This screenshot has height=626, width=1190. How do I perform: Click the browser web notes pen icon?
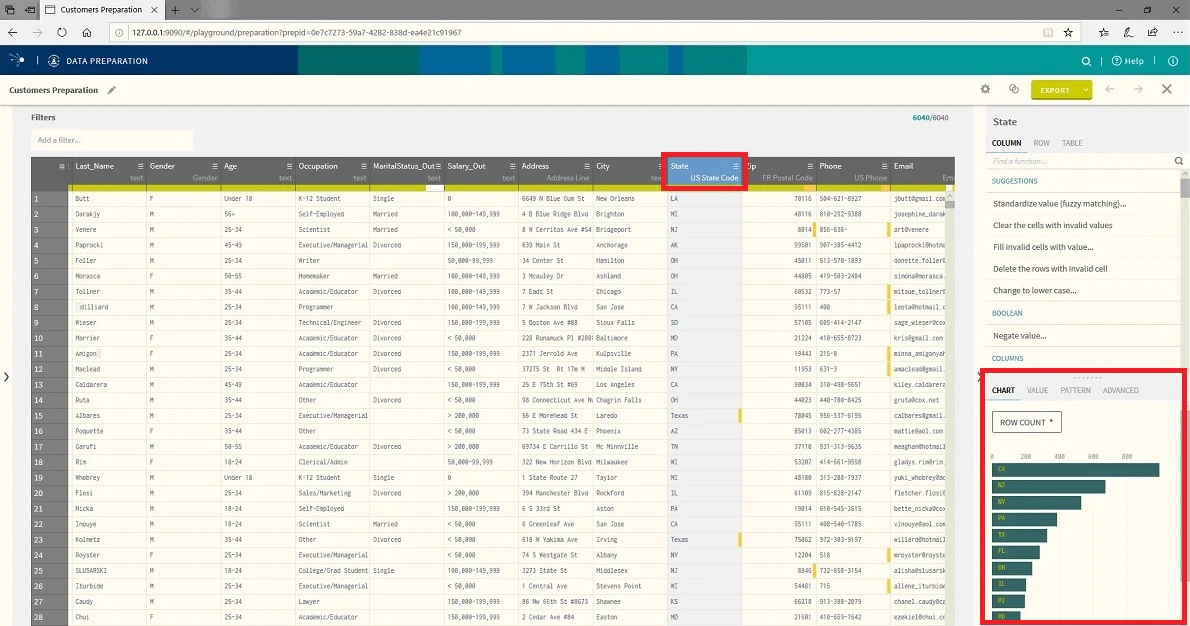(x=1128, y=33)
